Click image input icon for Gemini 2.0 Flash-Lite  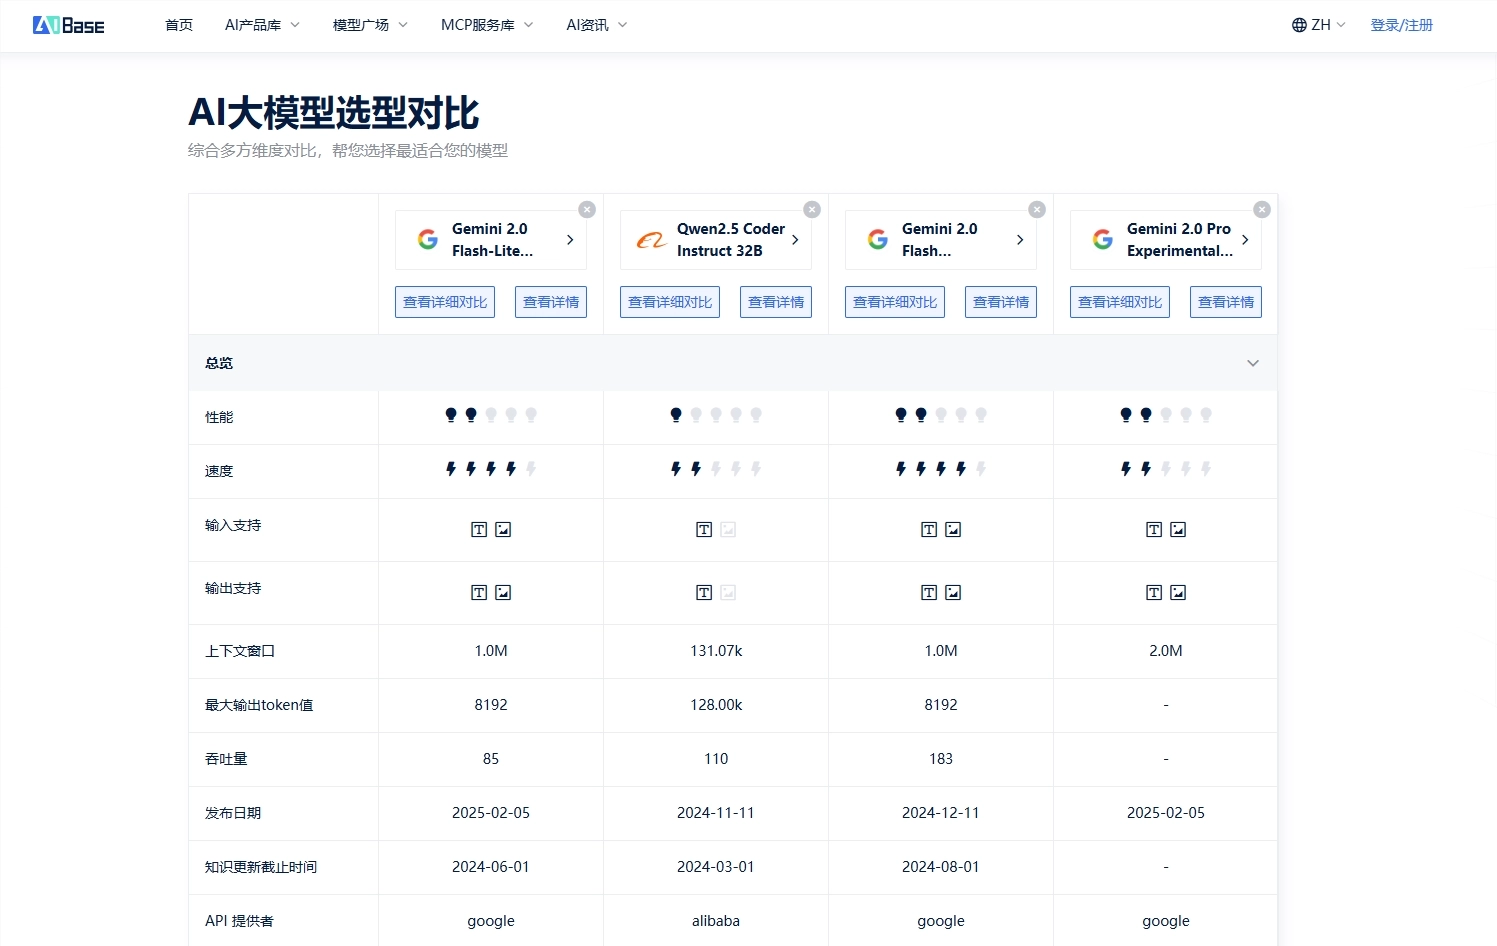pos(503,530)
